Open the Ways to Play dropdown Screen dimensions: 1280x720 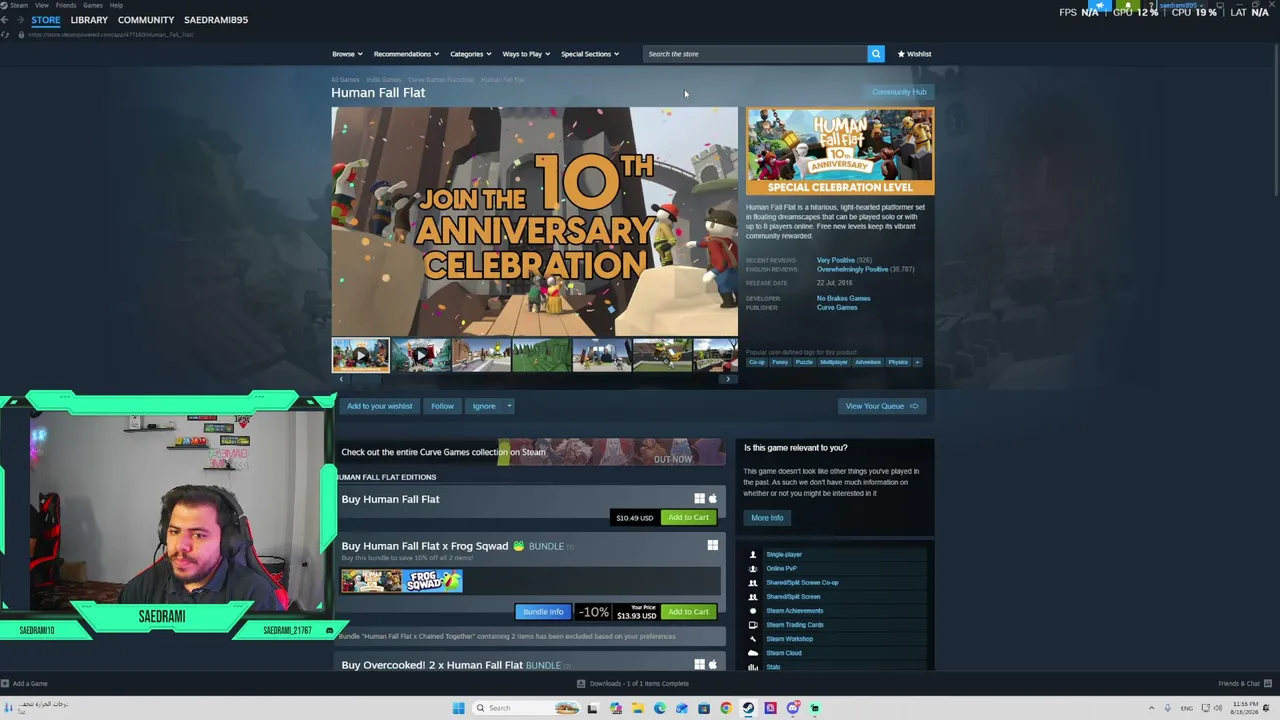coord(525,54)
